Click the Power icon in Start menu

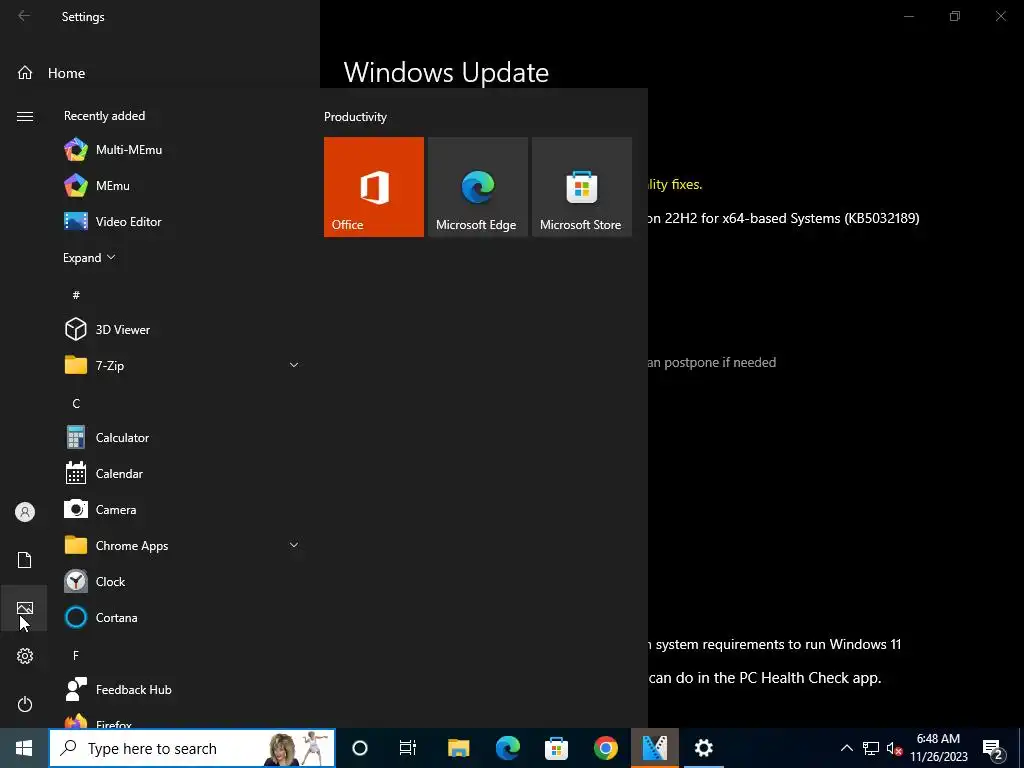[24, 704]
